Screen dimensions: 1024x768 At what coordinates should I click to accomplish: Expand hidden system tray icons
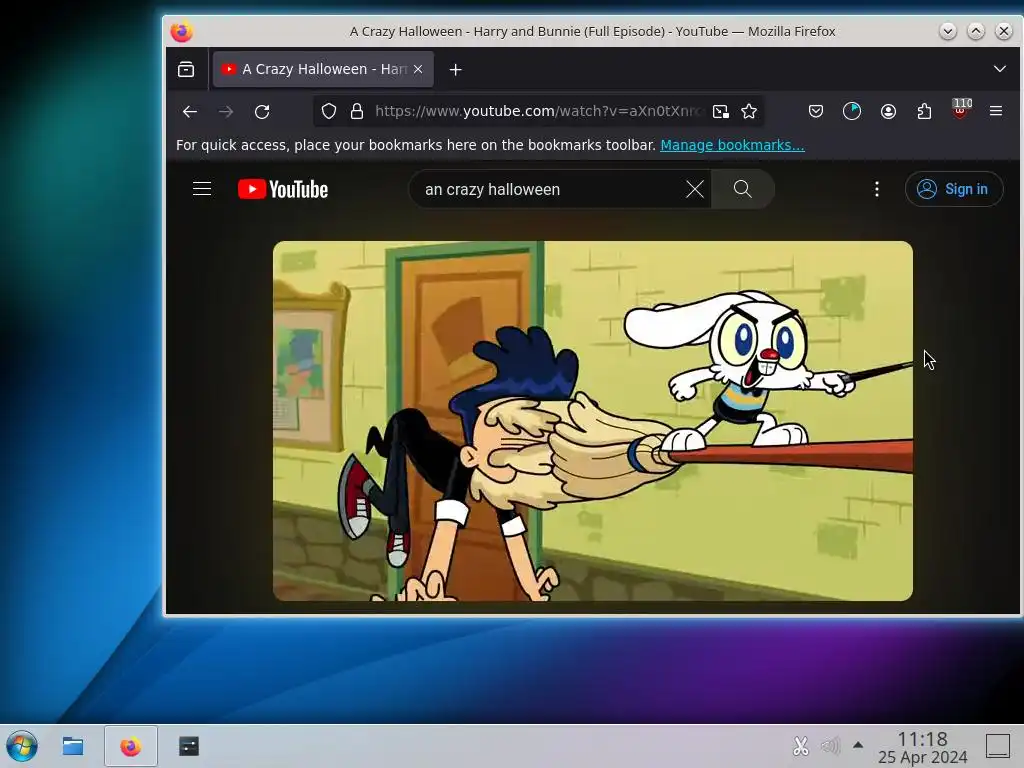tap(858, 745)
